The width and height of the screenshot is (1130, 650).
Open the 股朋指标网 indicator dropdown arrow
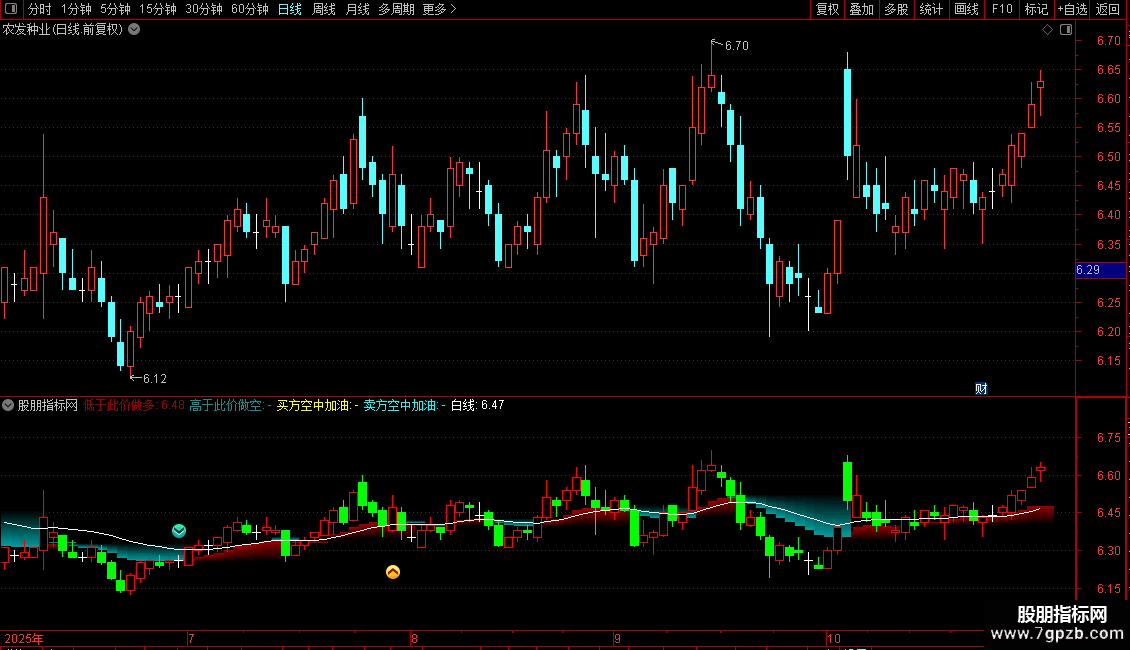point(8,405)
